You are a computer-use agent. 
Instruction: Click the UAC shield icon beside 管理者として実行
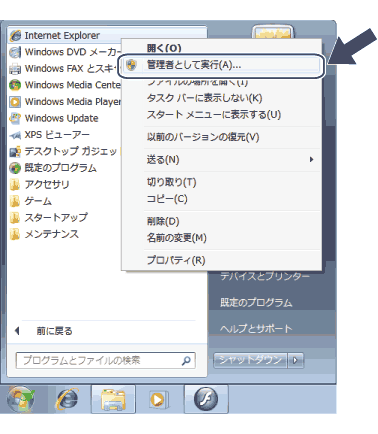[132, 65]
